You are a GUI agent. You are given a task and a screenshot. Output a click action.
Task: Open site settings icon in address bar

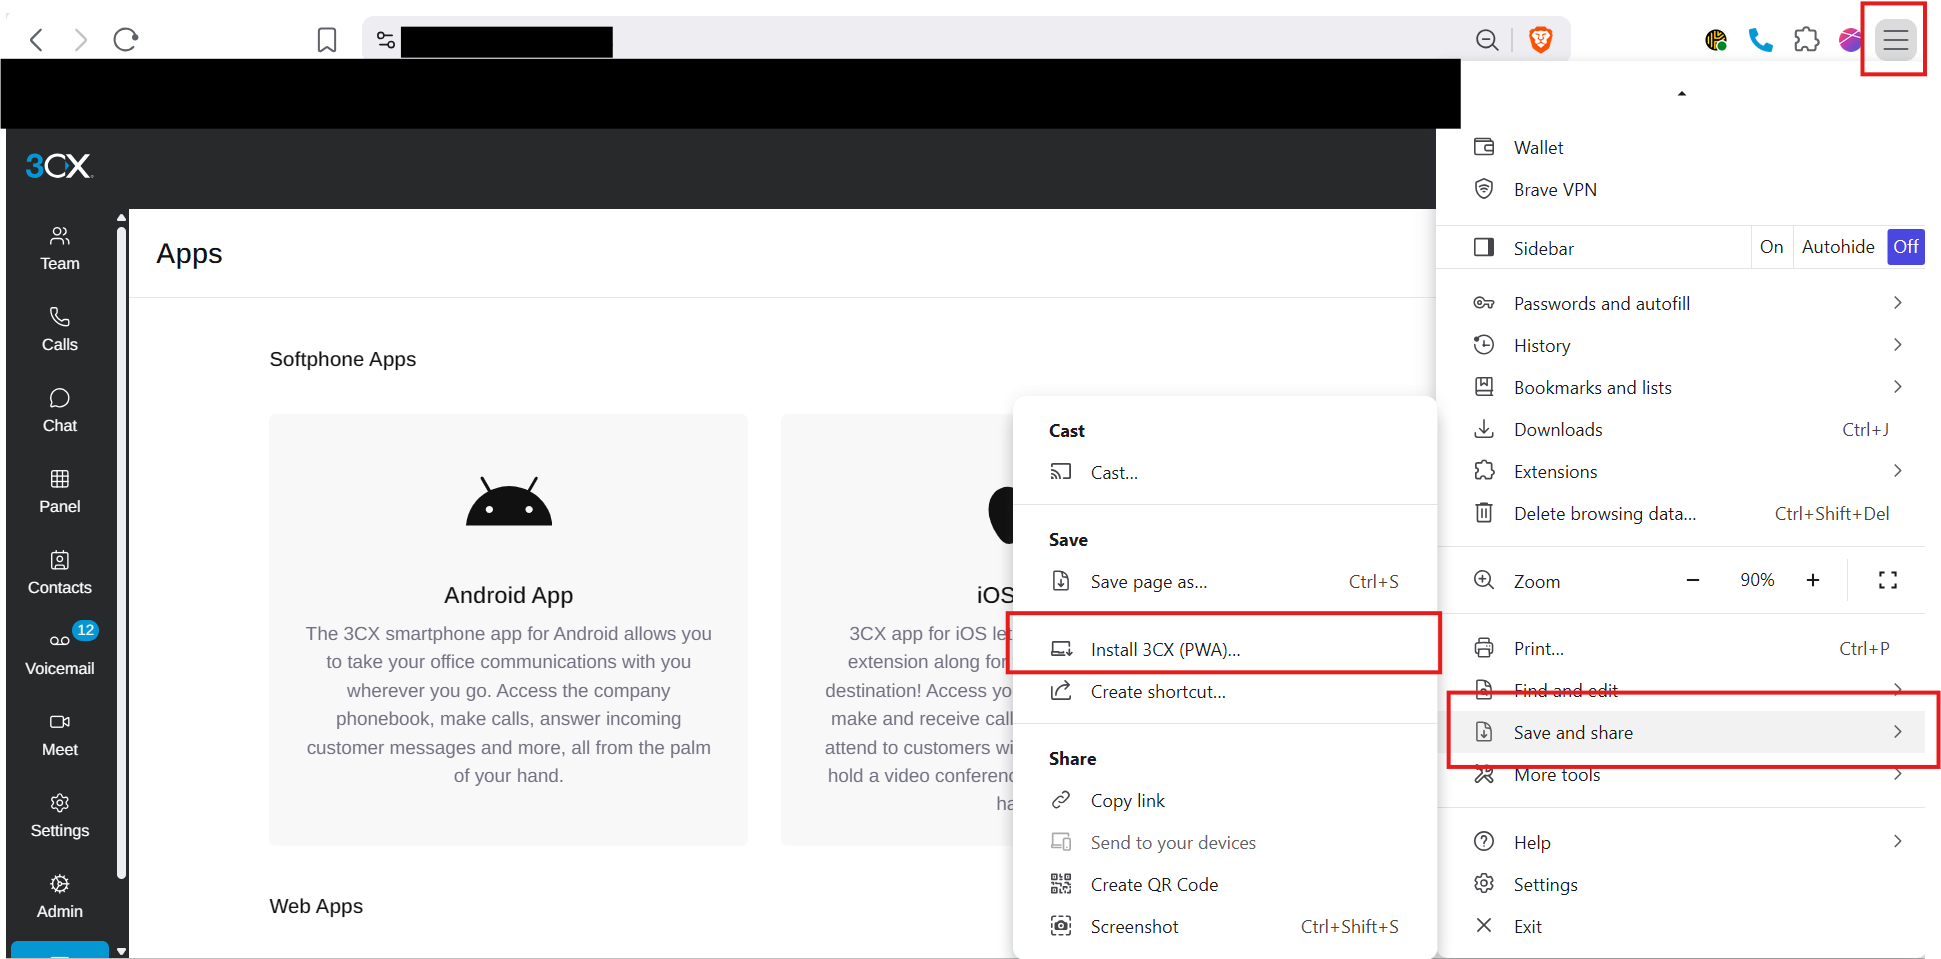[386, 40]
